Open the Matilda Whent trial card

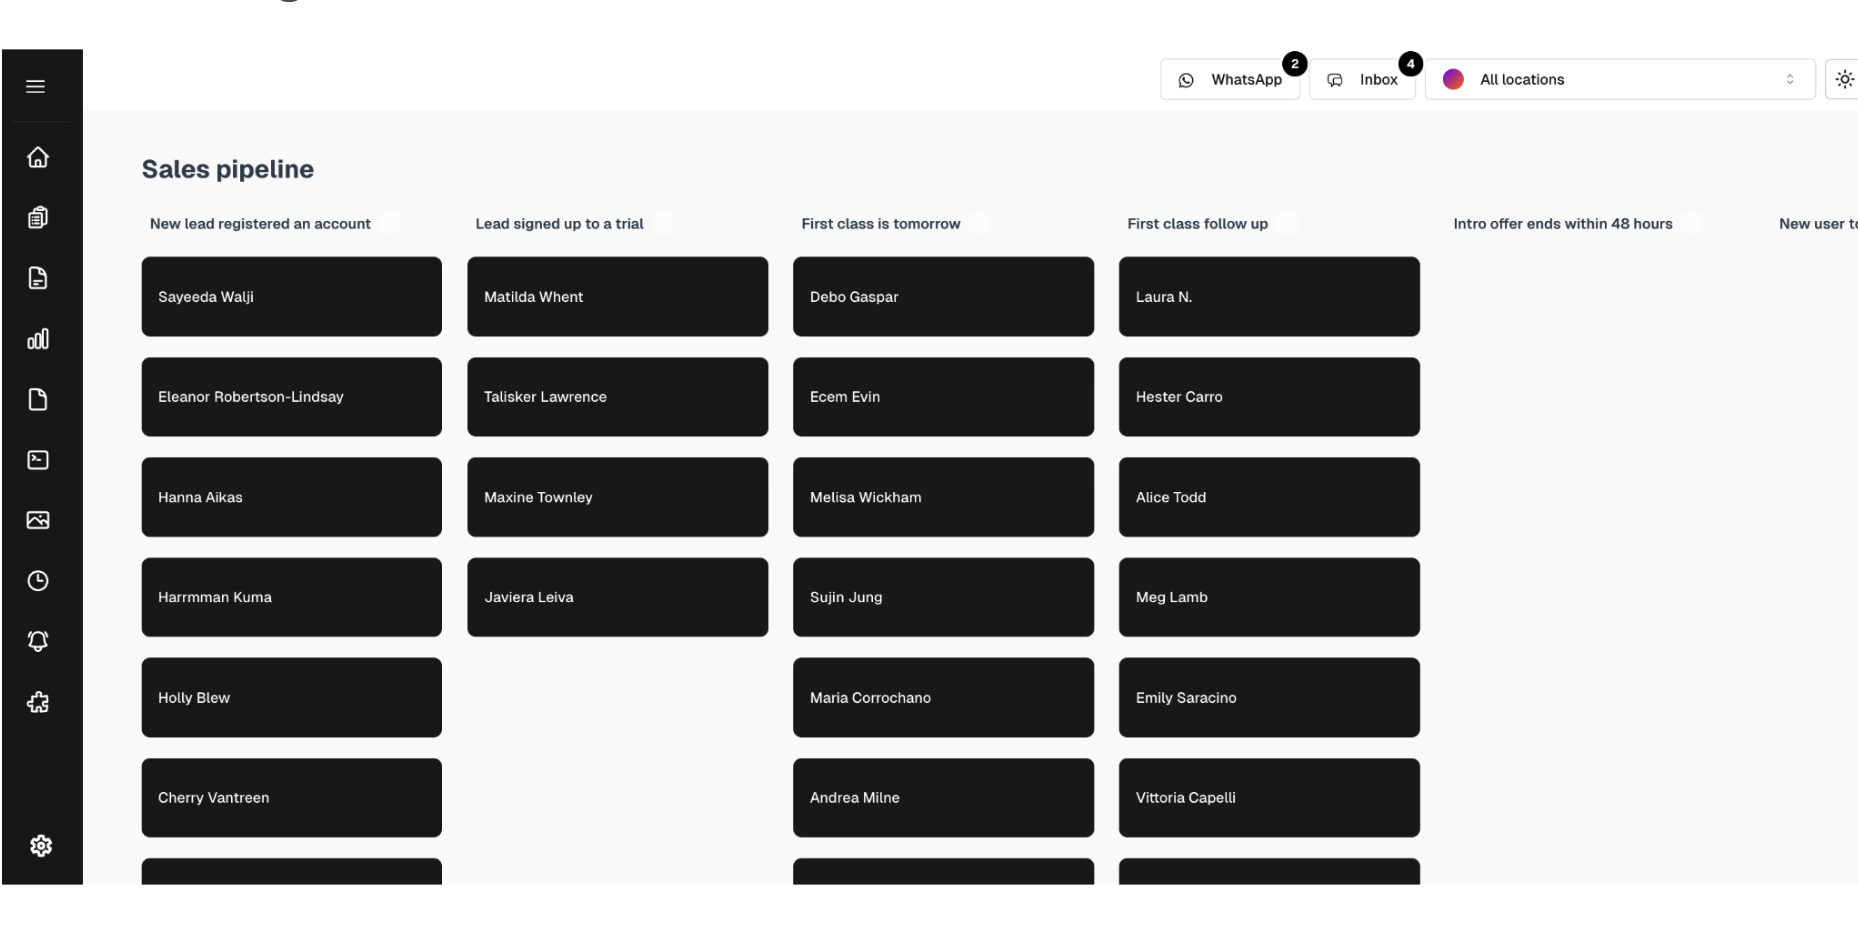click(617, 297)
